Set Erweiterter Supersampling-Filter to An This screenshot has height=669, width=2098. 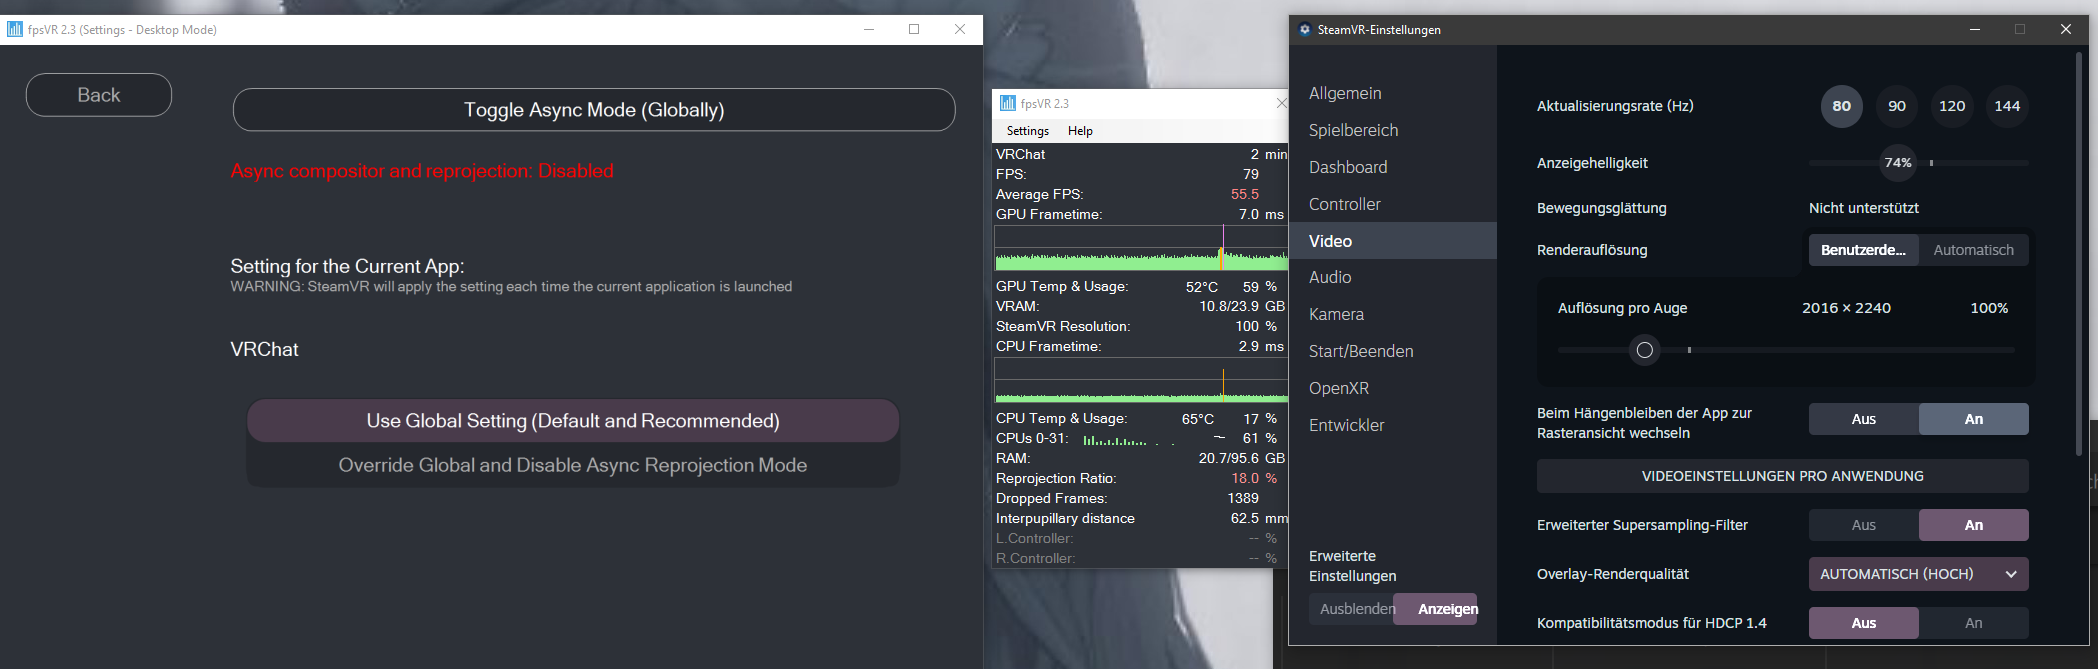point(1974,525)
